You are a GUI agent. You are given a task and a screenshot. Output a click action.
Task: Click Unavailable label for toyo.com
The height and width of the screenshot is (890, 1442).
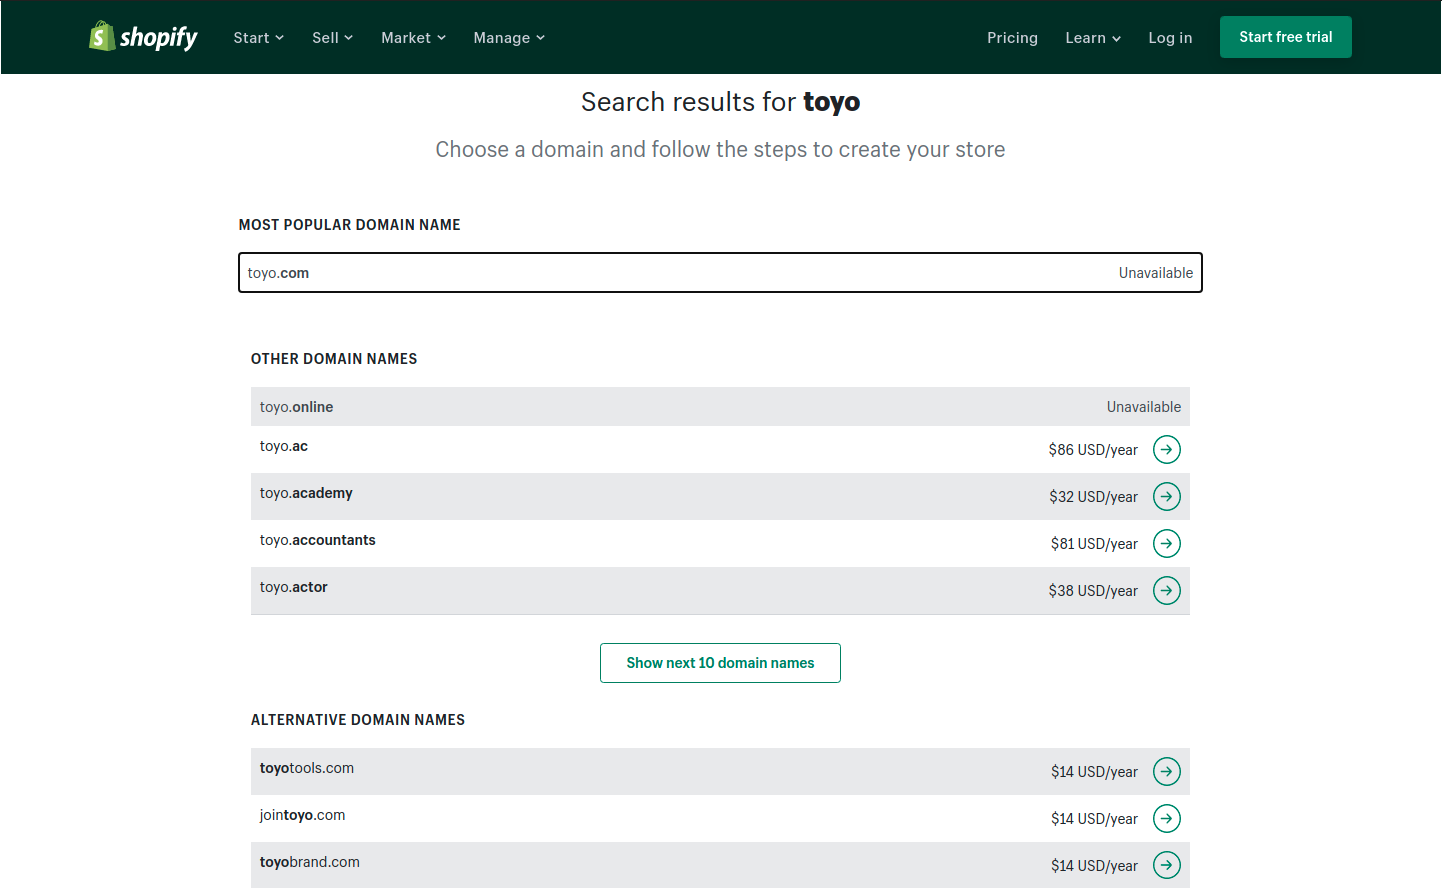tap(1156, 273)
